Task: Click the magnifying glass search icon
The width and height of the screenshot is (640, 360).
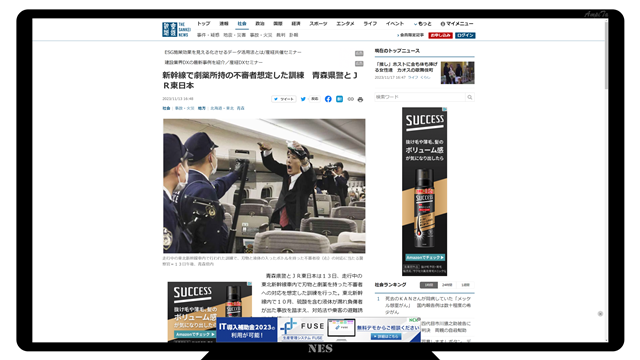Action: pos(470,97)
